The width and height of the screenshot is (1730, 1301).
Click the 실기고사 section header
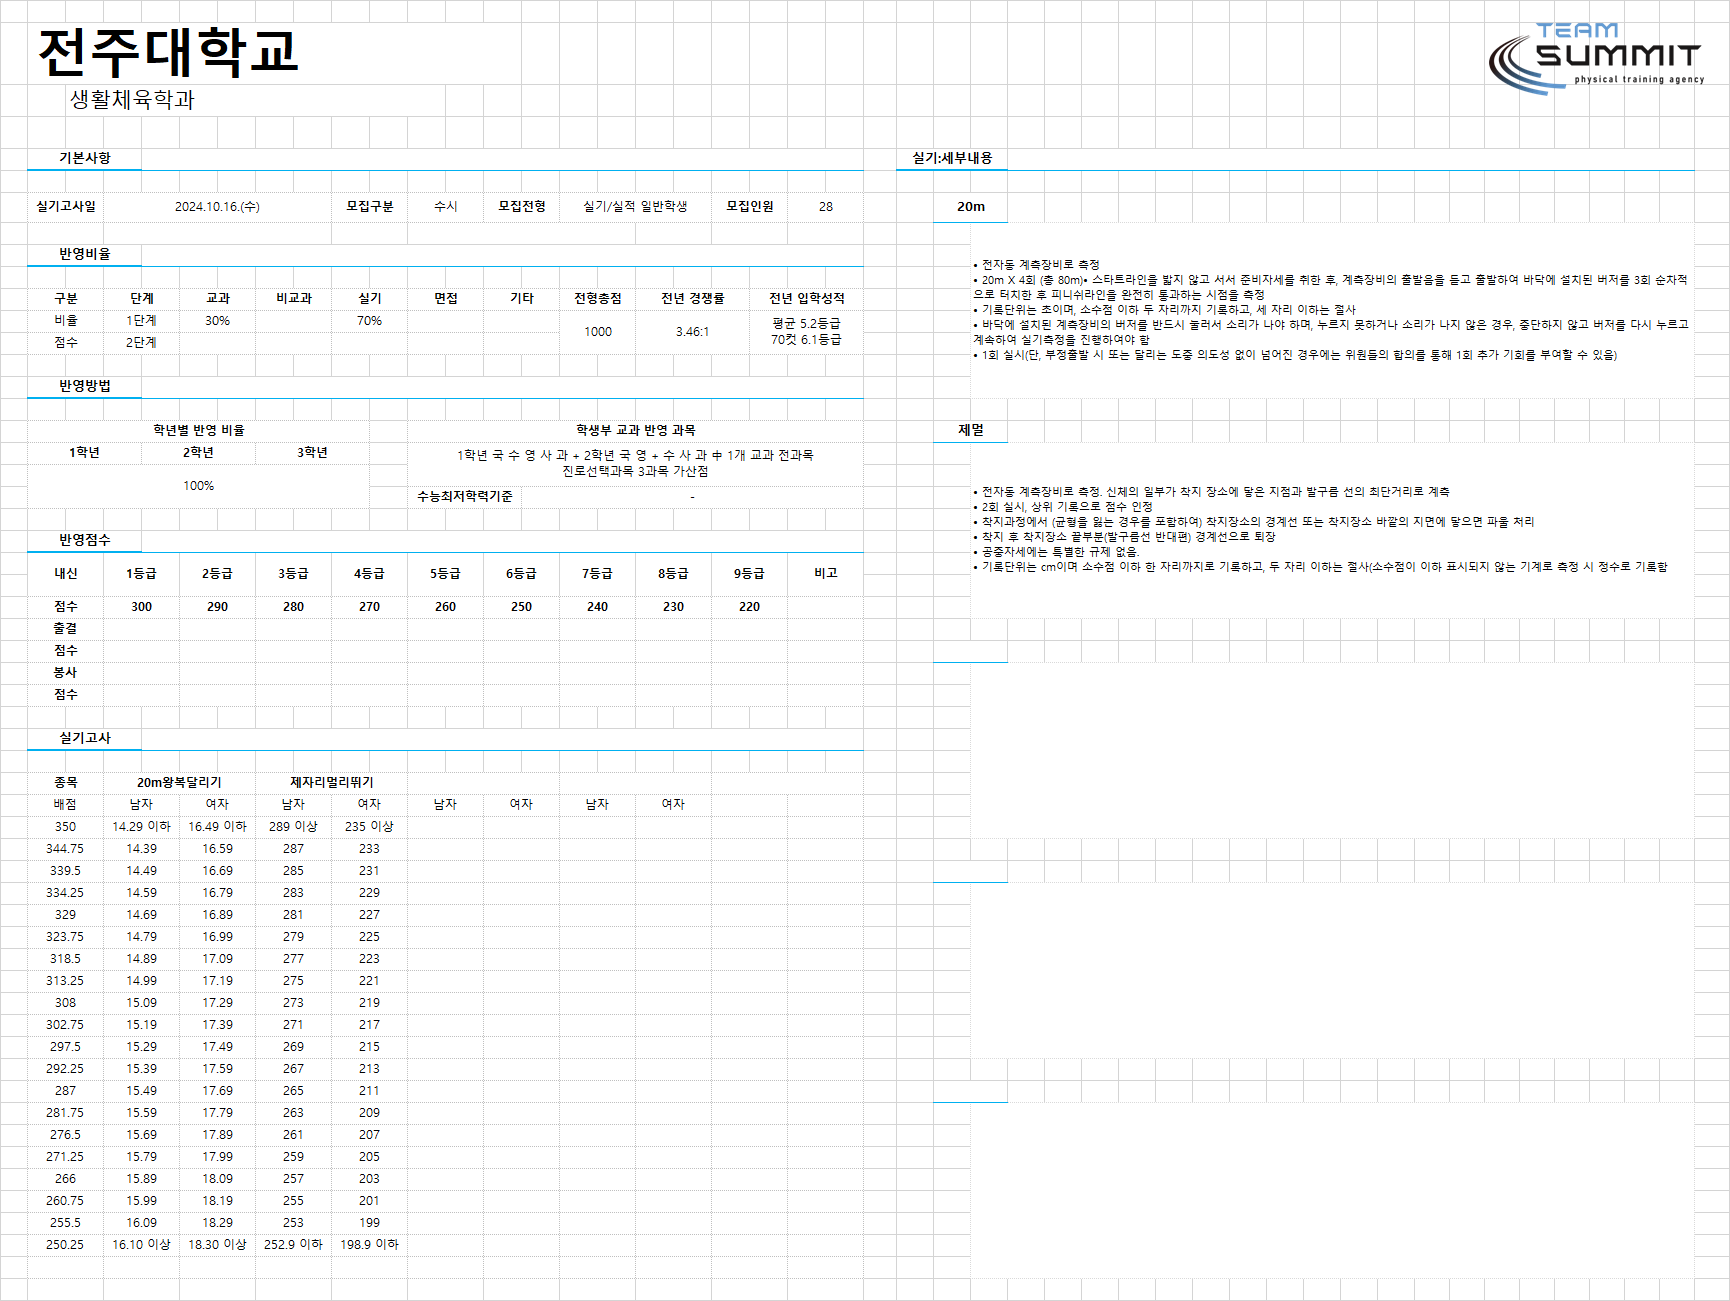click(85, 738)
